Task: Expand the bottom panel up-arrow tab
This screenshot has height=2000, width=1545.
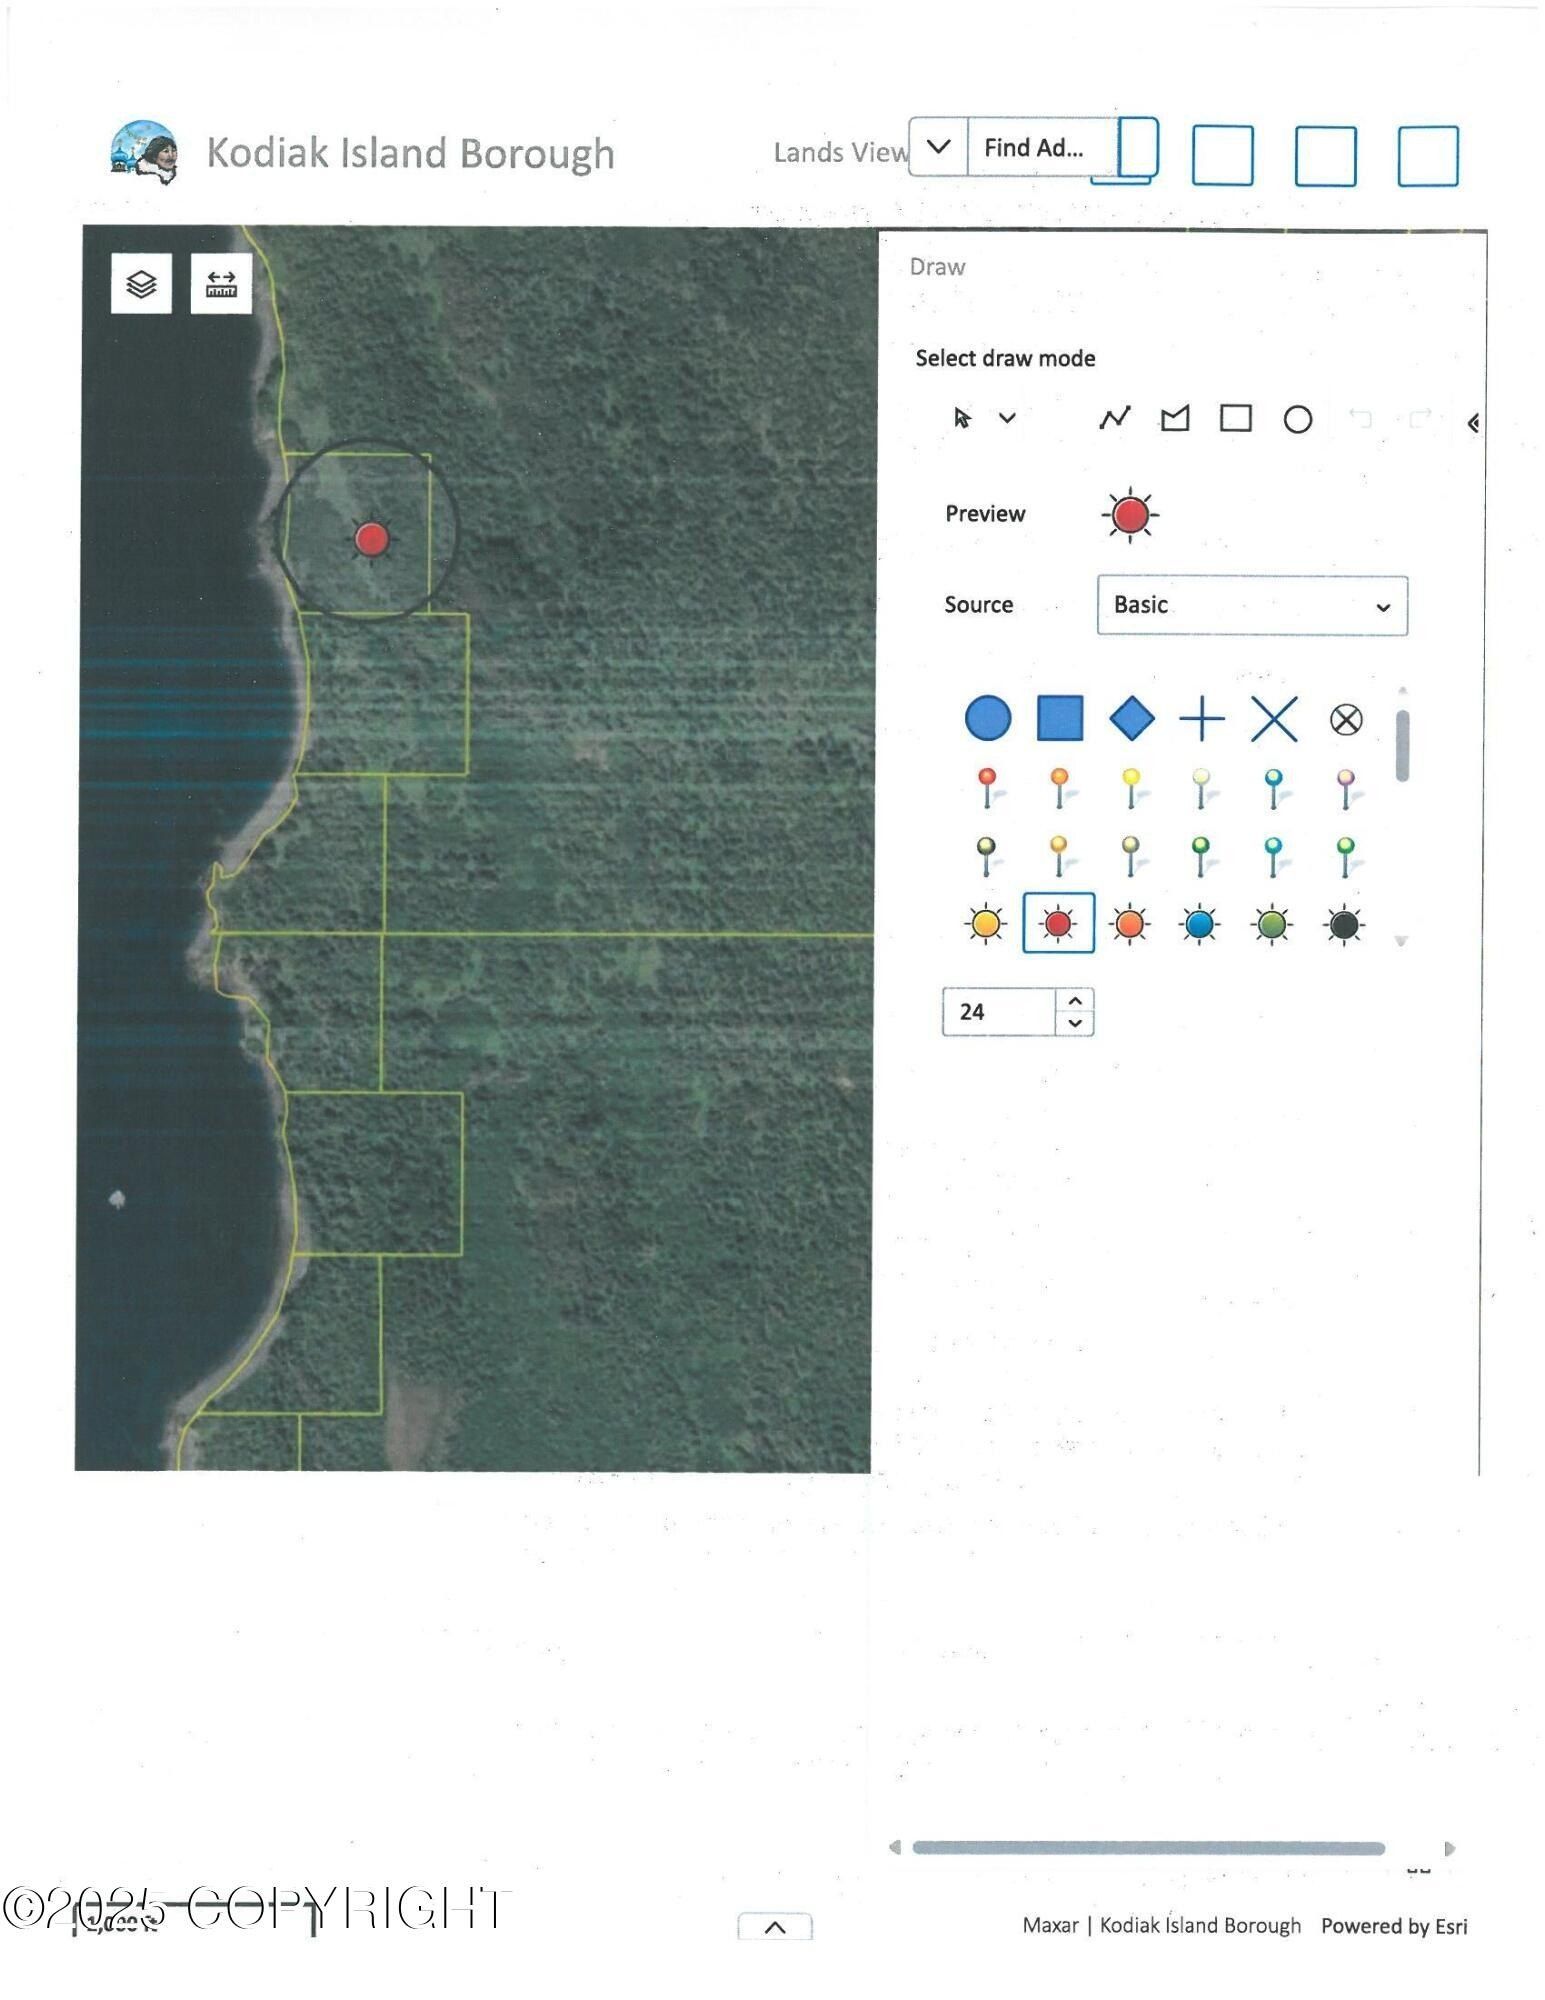Action: tap(774, 1927)
